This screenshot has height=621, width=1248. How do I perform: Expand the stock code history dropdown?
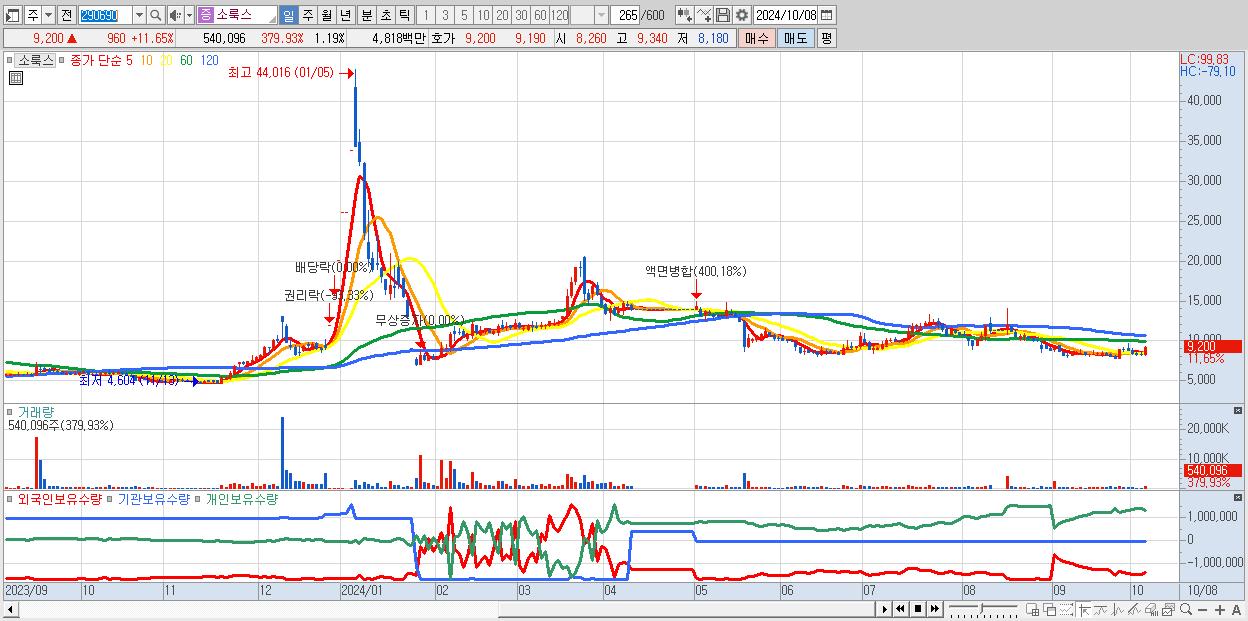pos(139,15)
